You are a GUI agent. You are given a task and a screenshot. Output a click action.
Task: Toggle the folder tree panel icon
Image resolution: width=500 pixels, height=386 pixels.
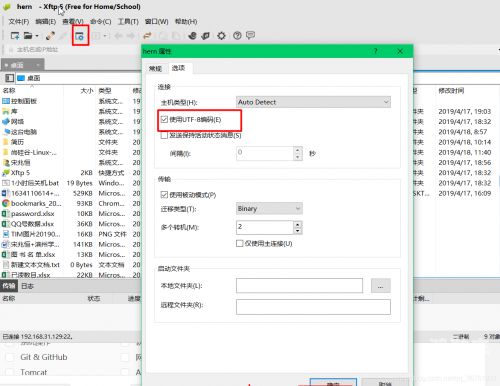[x=9, y=78]
